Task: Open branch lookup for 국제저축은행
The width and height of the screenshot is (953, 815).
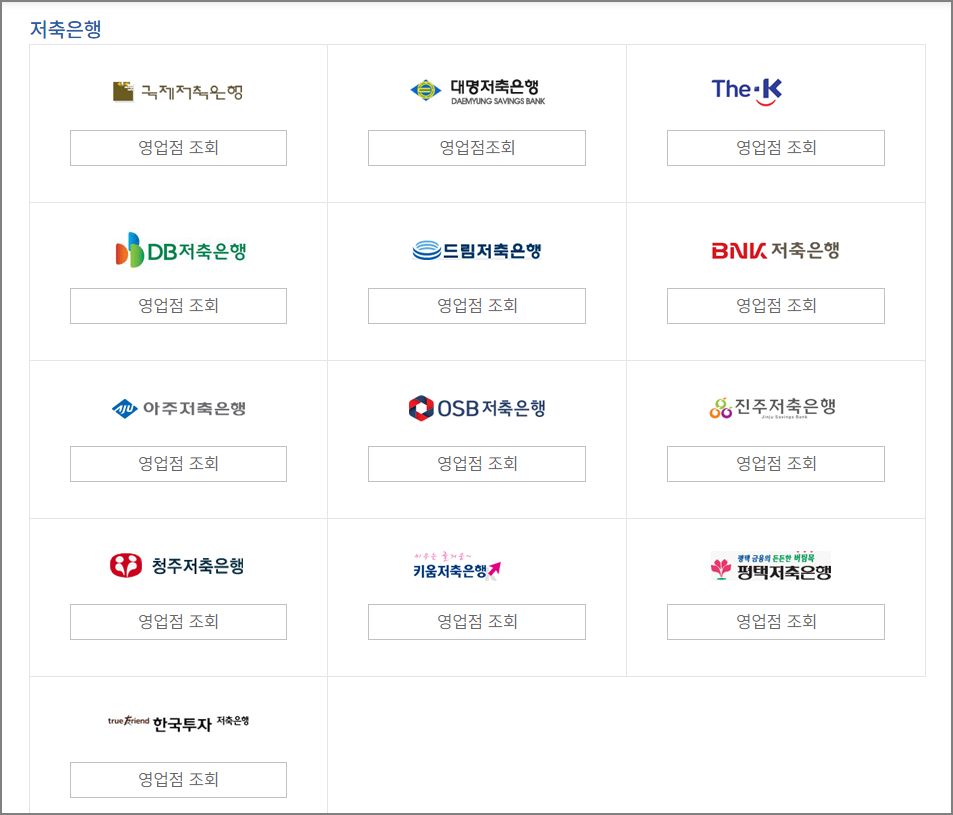Action: point(178,148)
